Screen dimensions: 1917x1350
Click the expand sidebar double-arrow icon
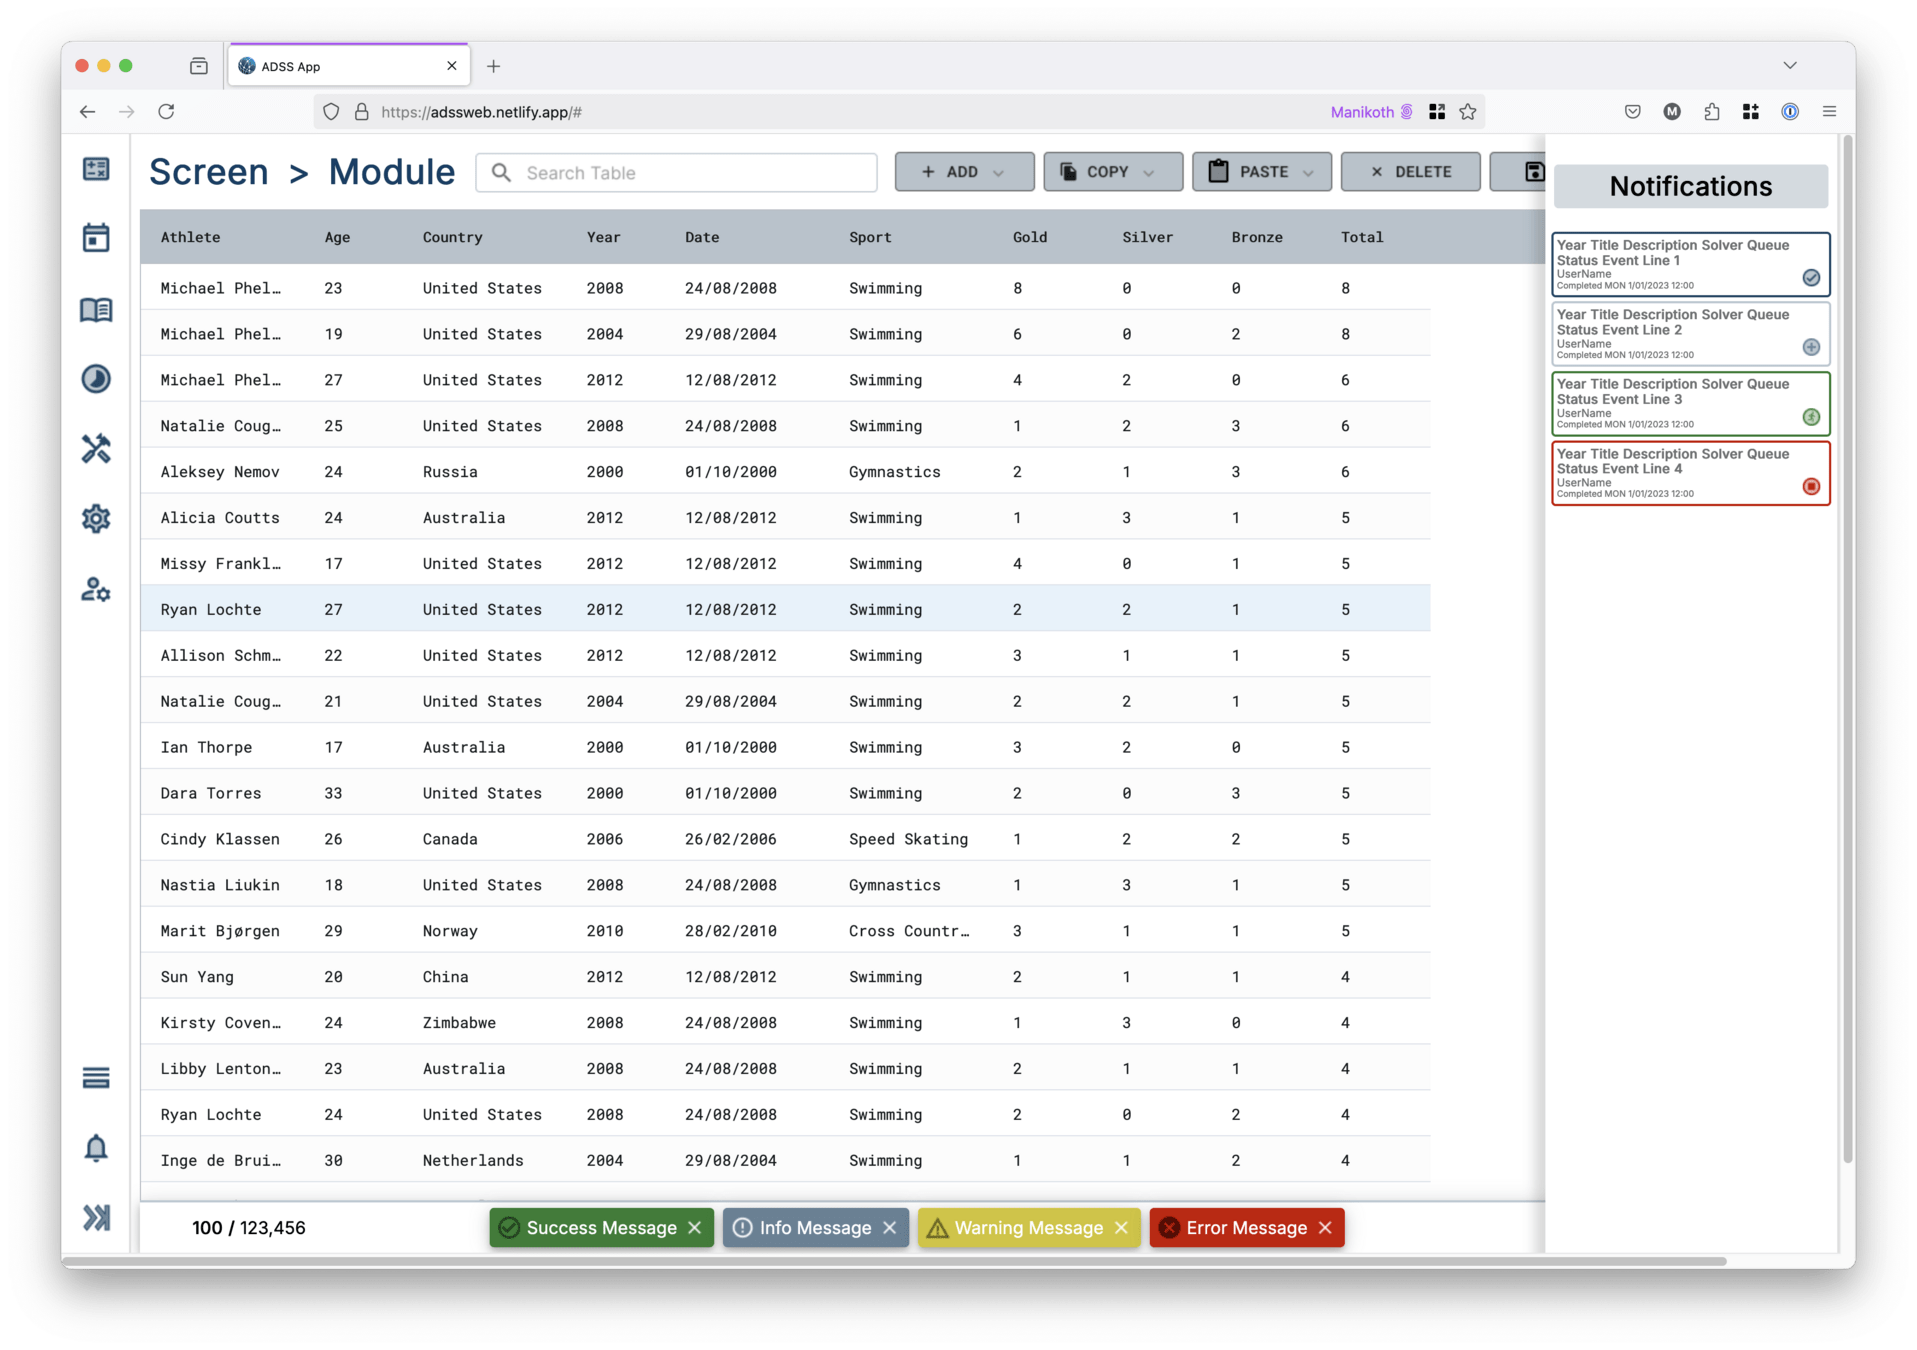(96, 1218)
